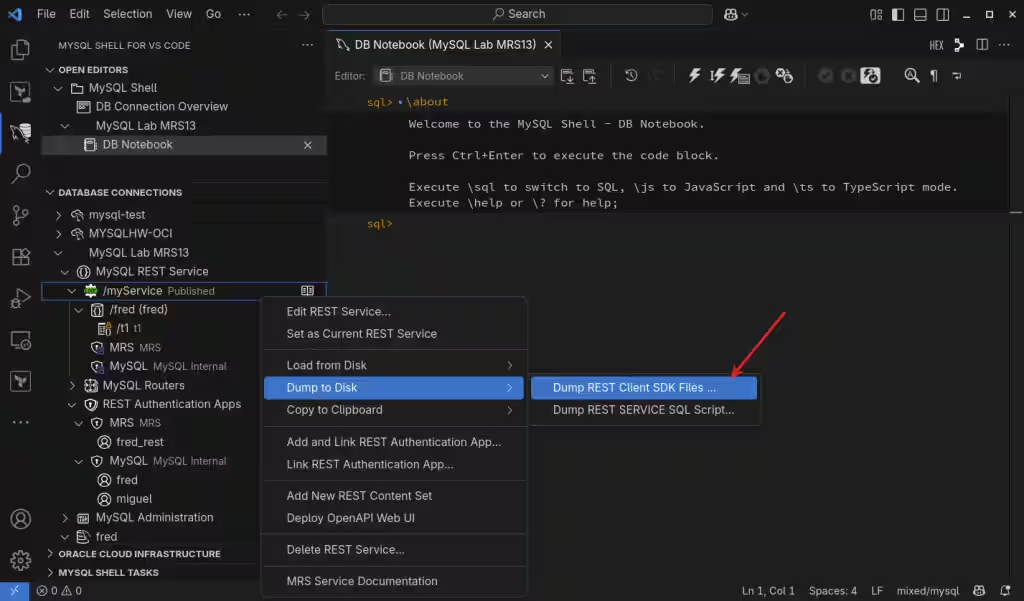Expand the MySQL Administration node
The image size is (1024, 601).
(x=65, y=517)
